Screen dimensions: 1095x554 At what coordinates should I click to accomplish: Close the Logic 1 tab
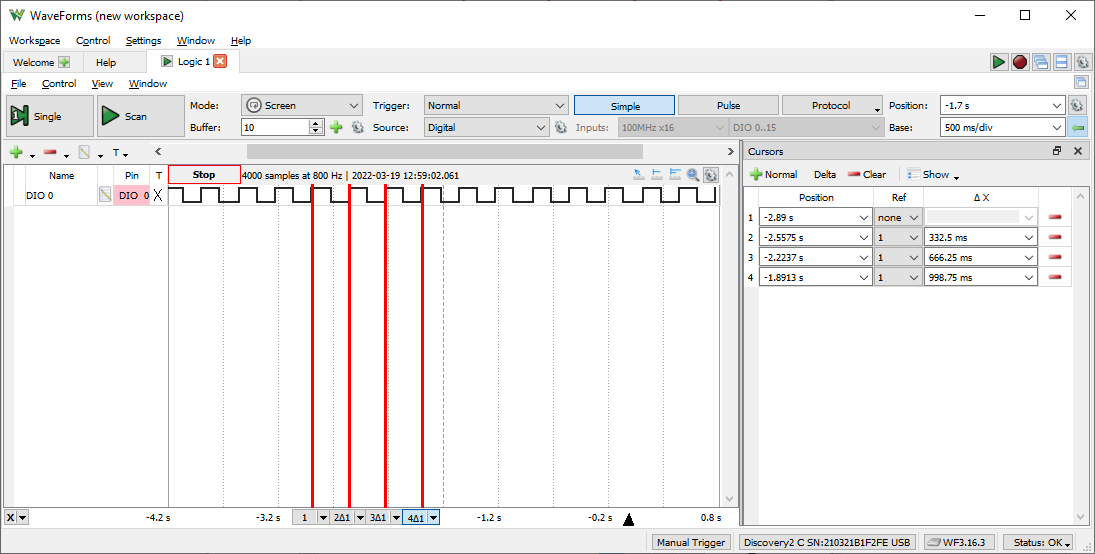pyautogui.click(x=220, y=61)
